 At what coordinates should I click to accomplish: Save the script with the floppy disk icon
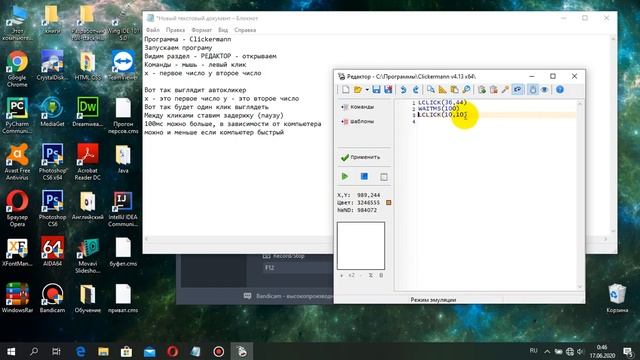pos(376,89)
